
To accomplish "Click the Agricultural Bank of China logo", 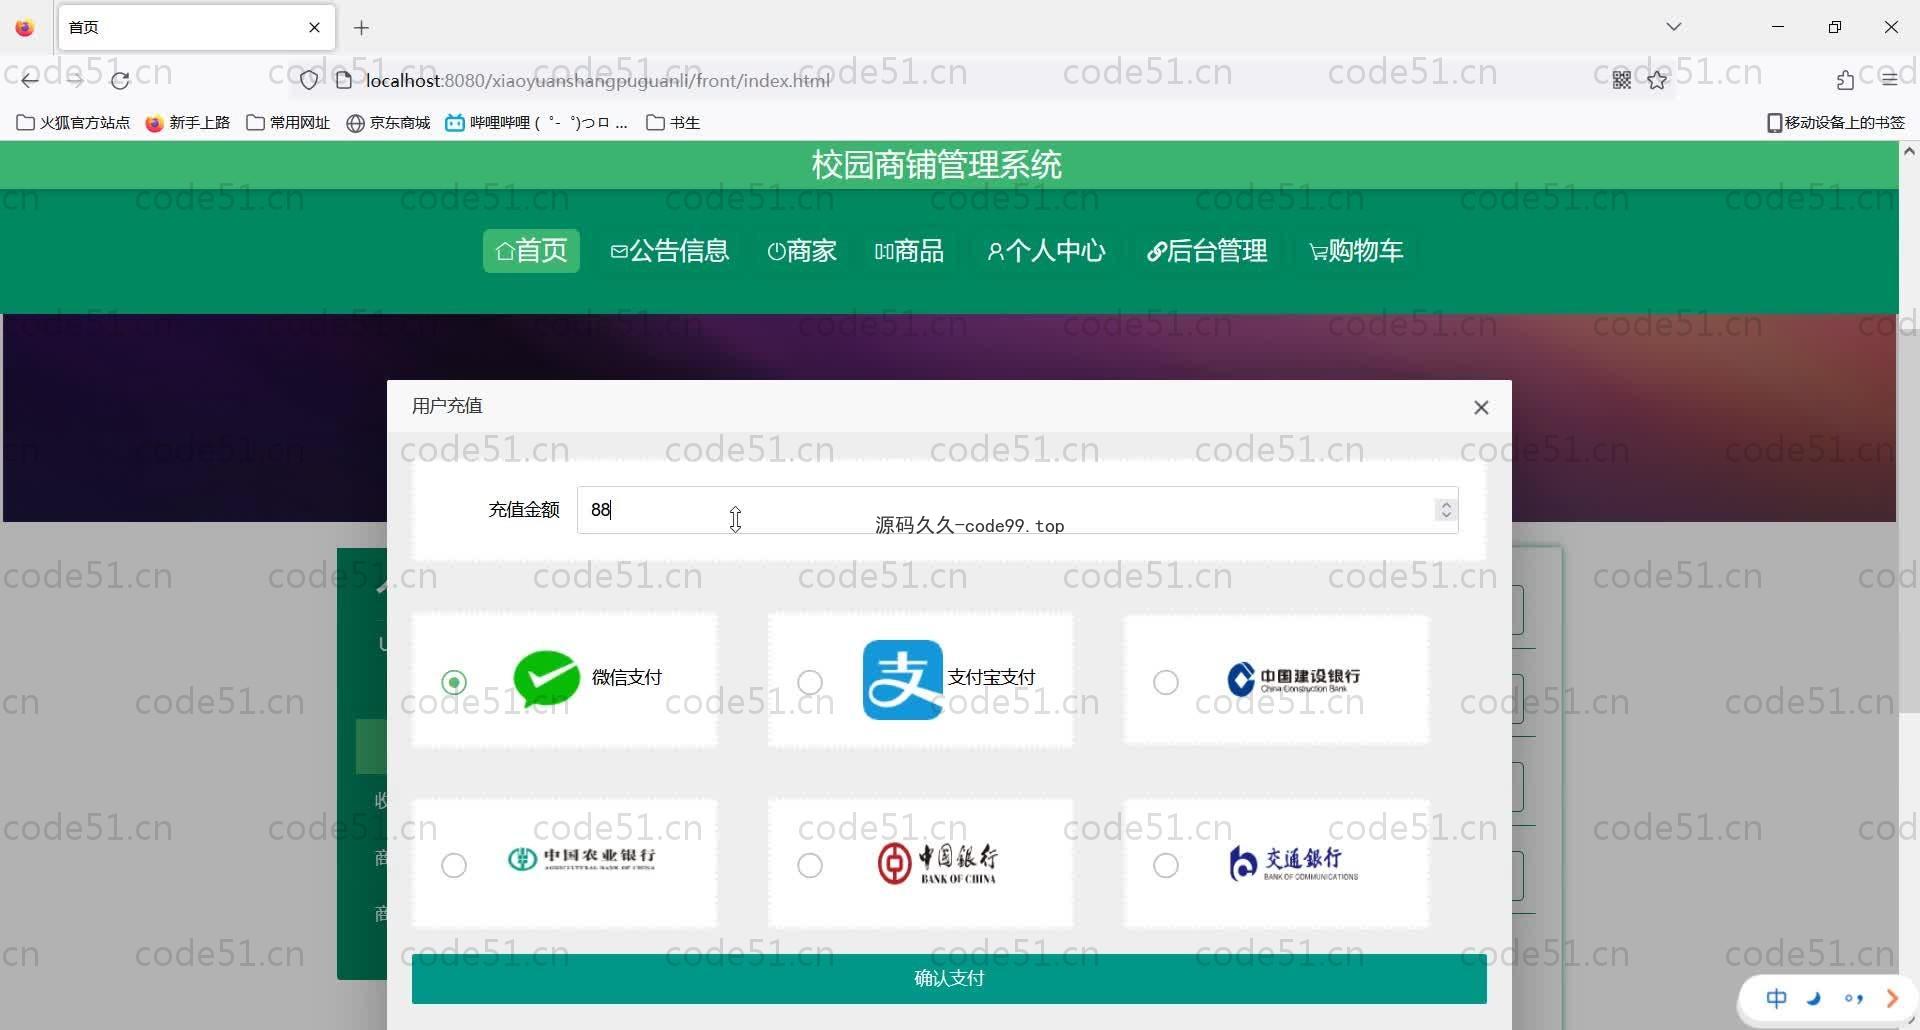I will [x=582, y=859].
